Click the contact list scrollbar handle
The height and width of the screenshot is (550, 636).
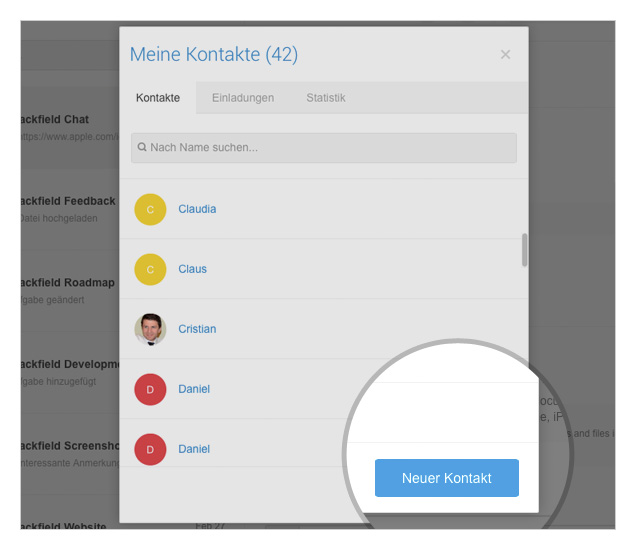(524, 250)
